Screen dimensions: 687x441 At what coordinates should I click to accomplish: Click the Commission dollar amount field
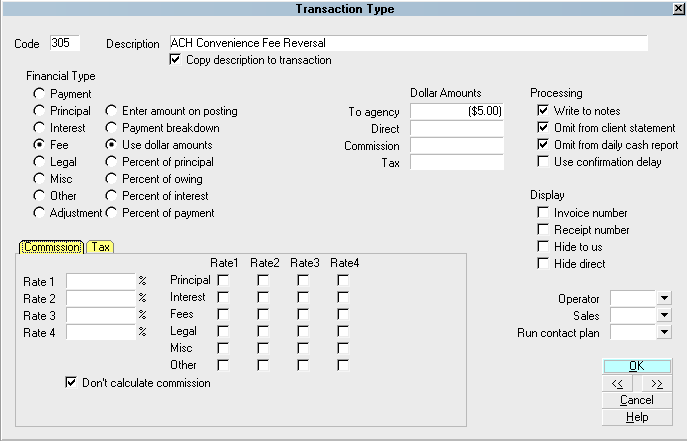[x=457, y=145]
